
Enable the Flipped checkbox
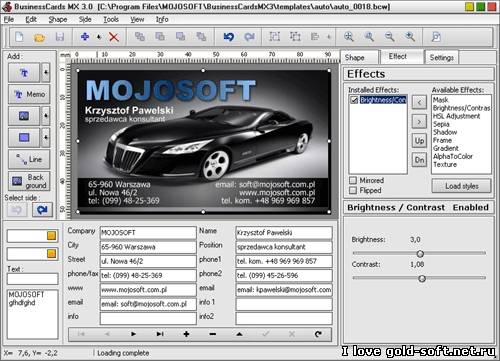click(x=353, y=190)
